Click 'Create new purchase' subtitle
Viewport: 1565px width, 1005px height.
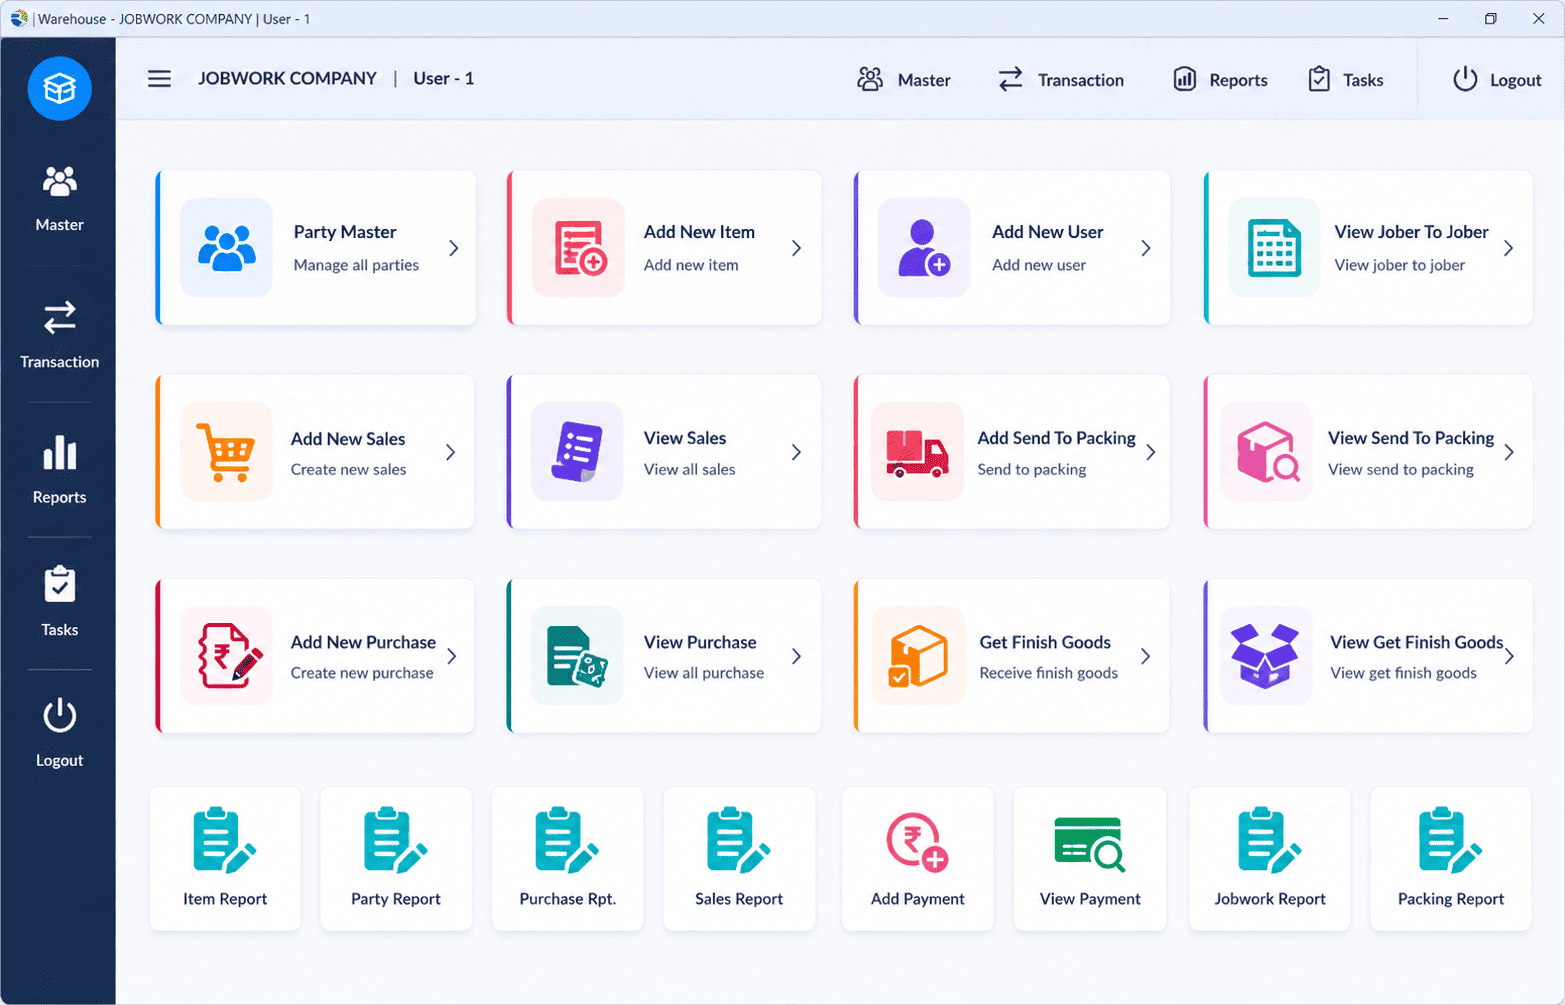point(362,673)
